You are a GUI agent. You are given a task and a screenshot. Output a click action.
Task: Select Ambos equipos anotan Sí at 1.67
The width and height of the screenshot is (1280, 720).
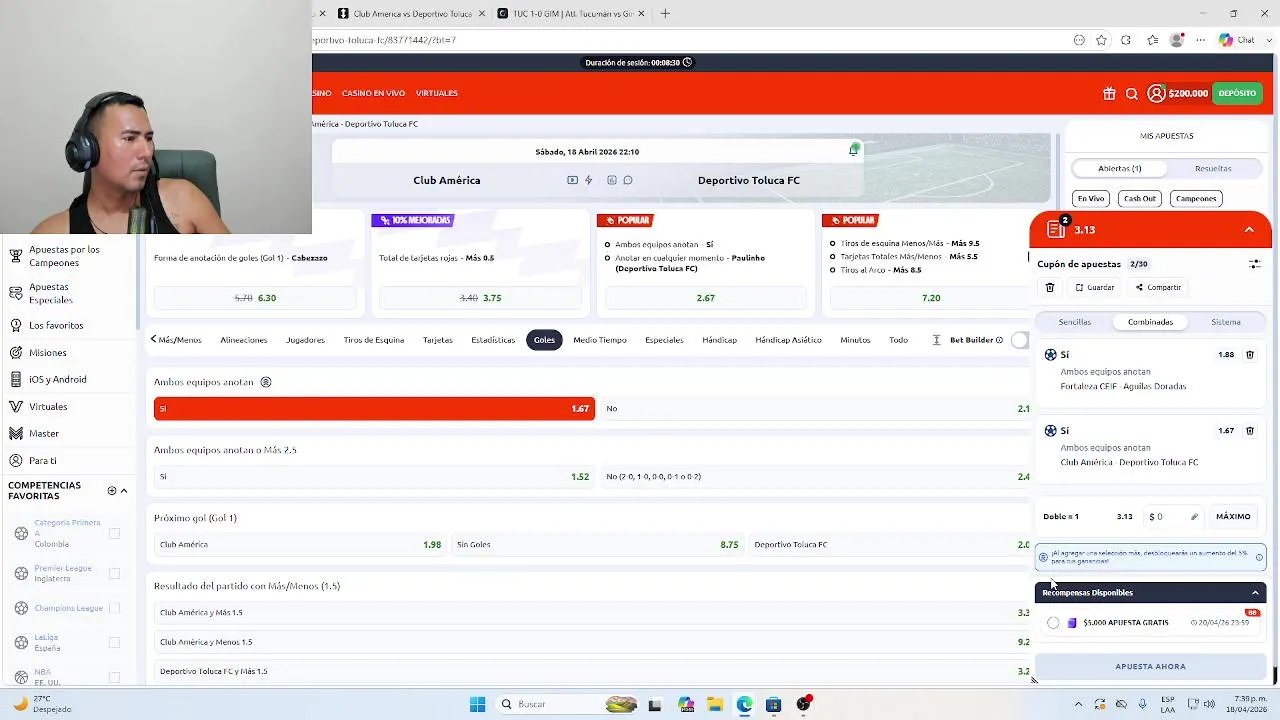click(x=374, y=409)
